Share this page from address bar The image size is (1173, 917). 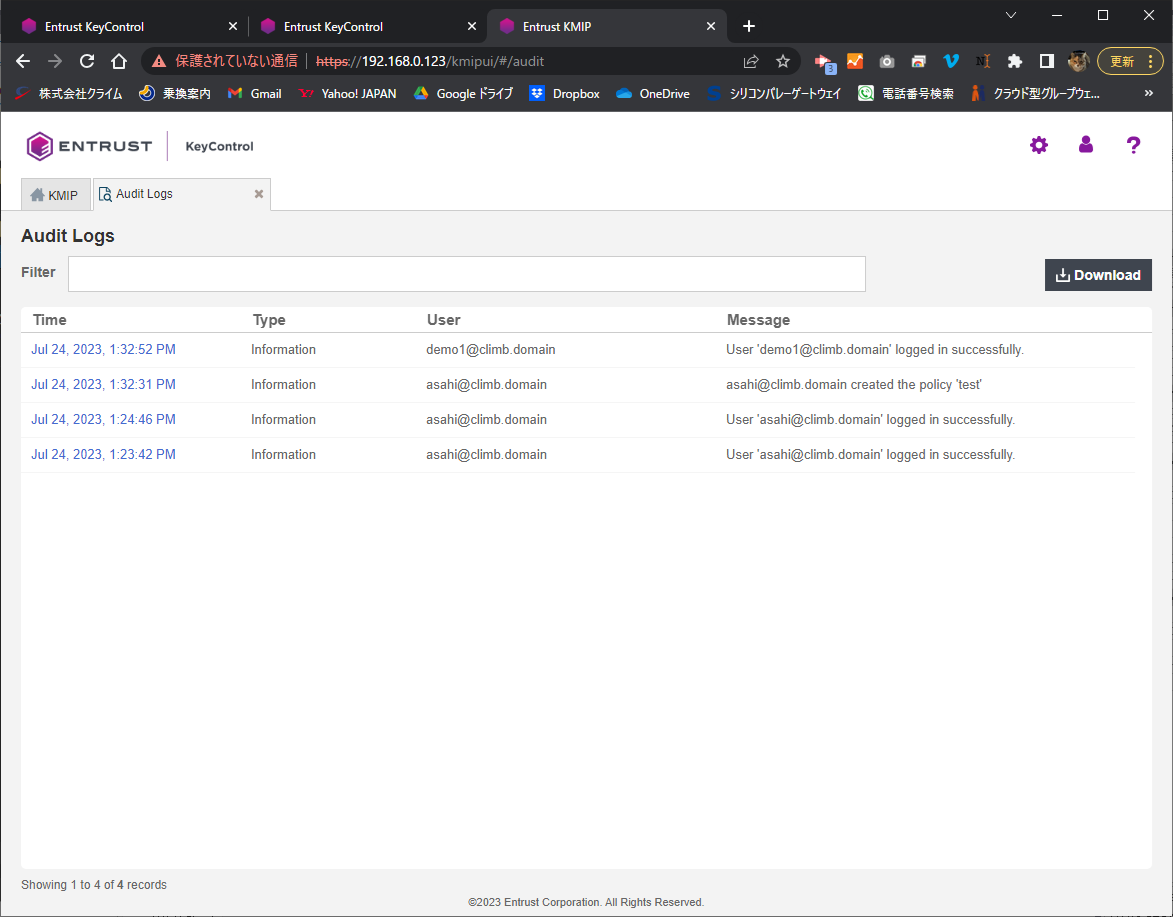pyautogui.click(x=751, y=61)
